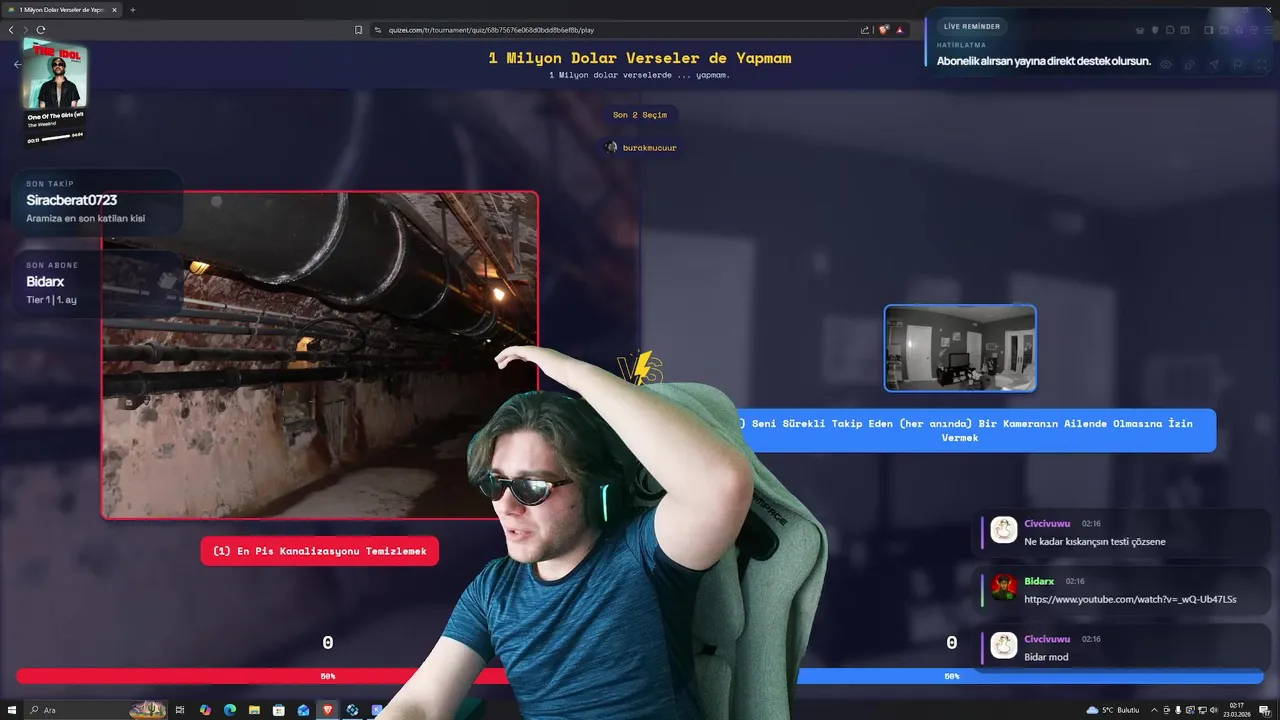Choose the sewer tunnel image option
This screenshot has height=720, width=1280.
point(320,355)
